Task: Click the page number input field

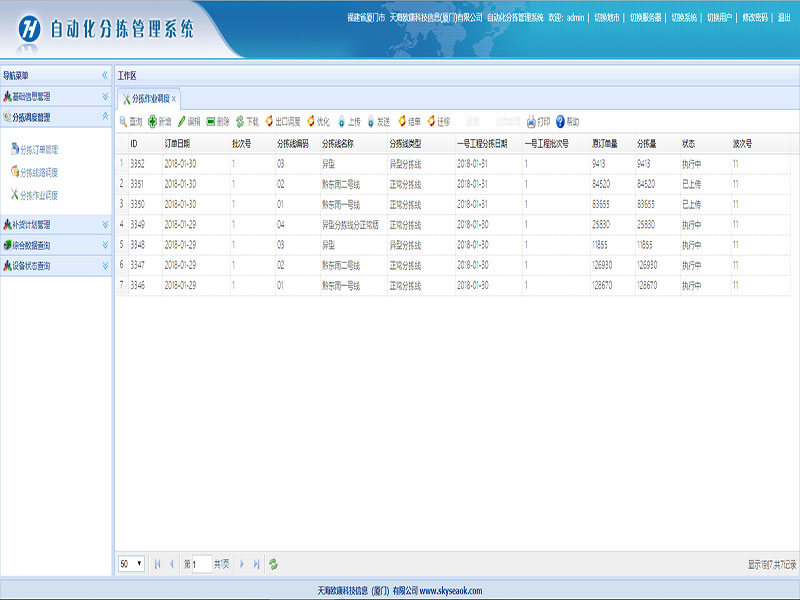Action: tap(196, 564)
